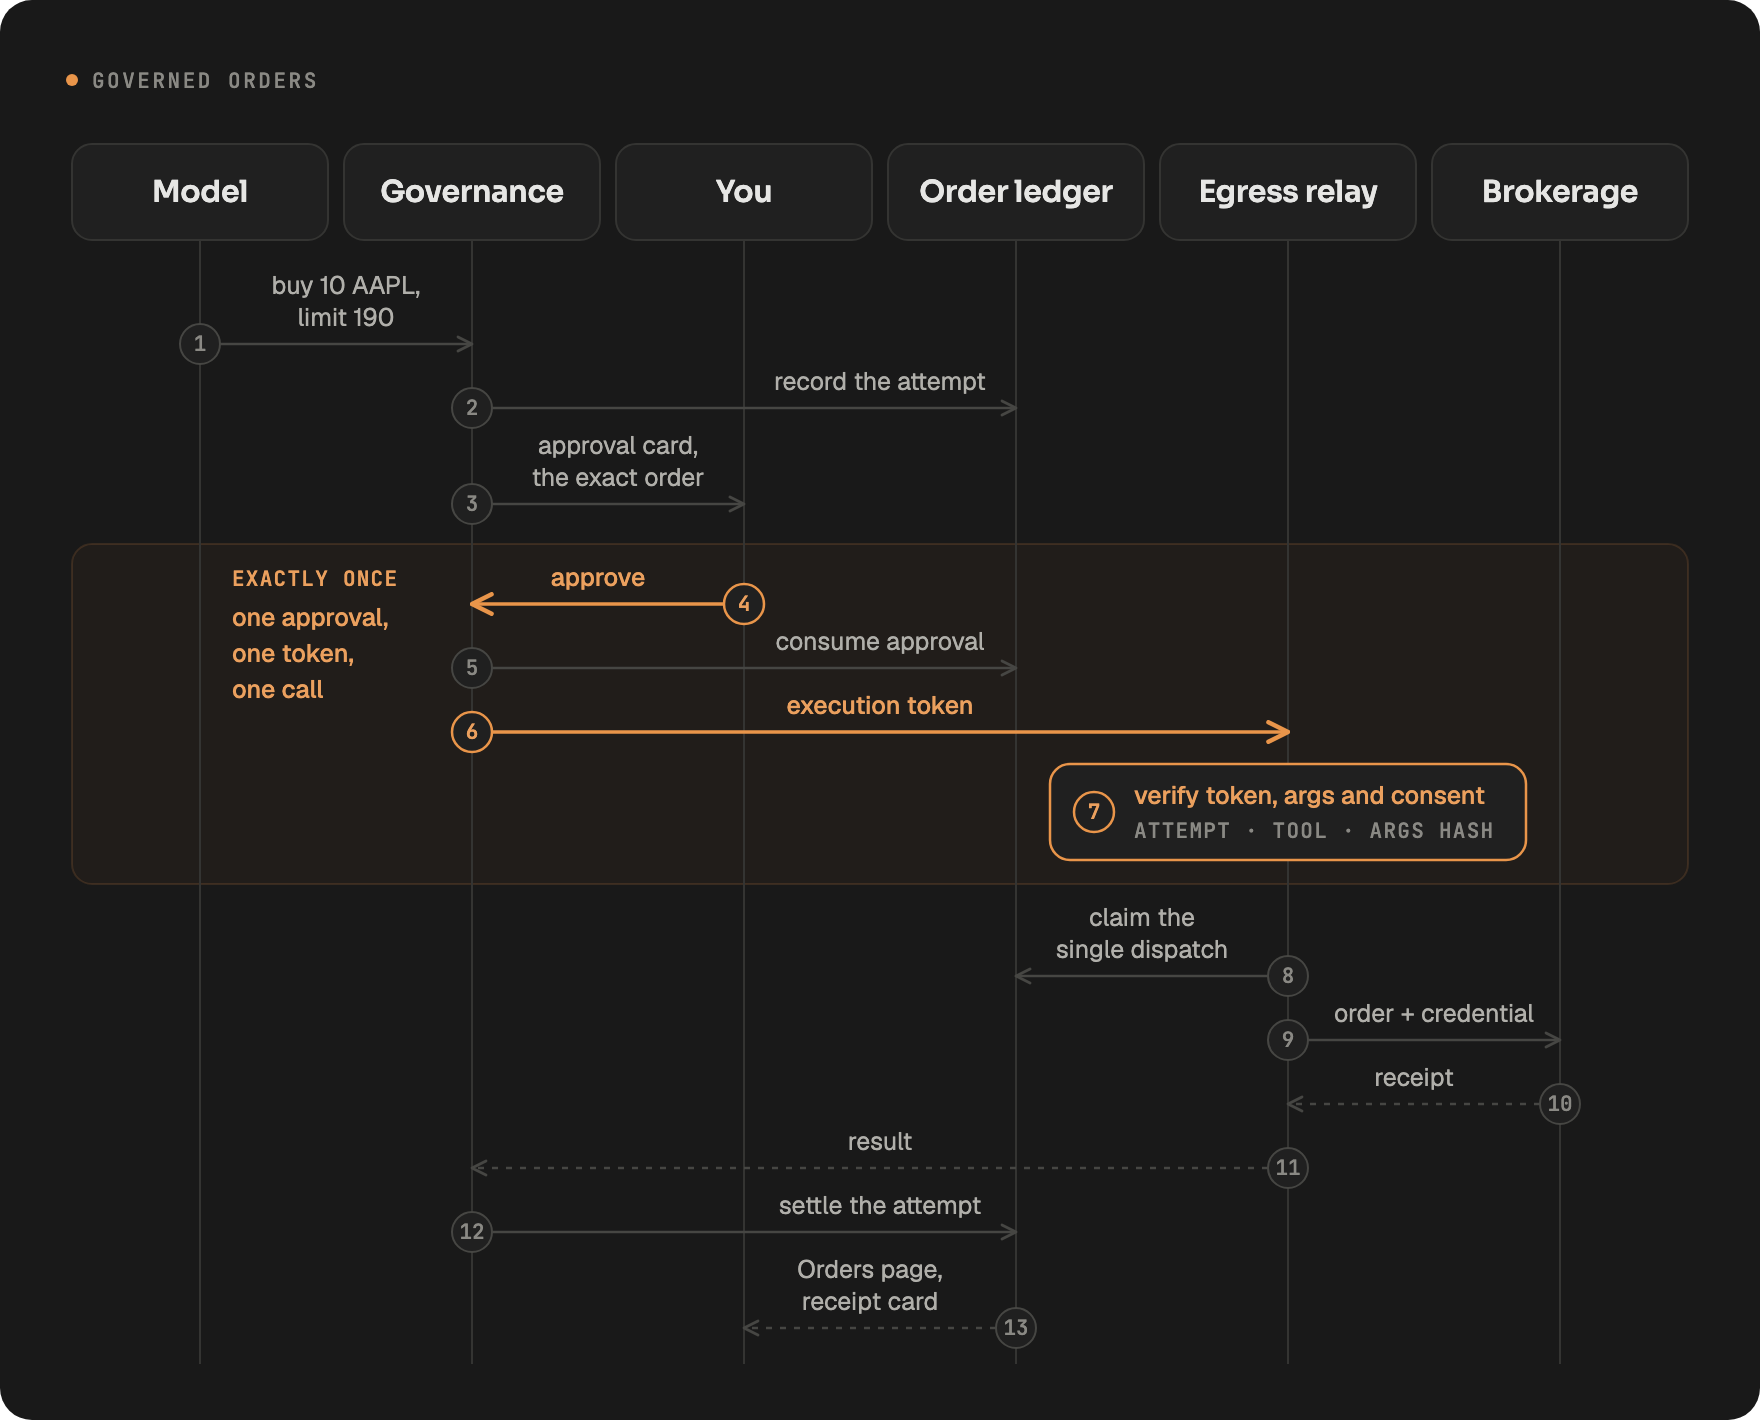This screenshot has width=1760, height=1420.
Task: Click the "record the attempt" message label
Action: tap(879, 382)
